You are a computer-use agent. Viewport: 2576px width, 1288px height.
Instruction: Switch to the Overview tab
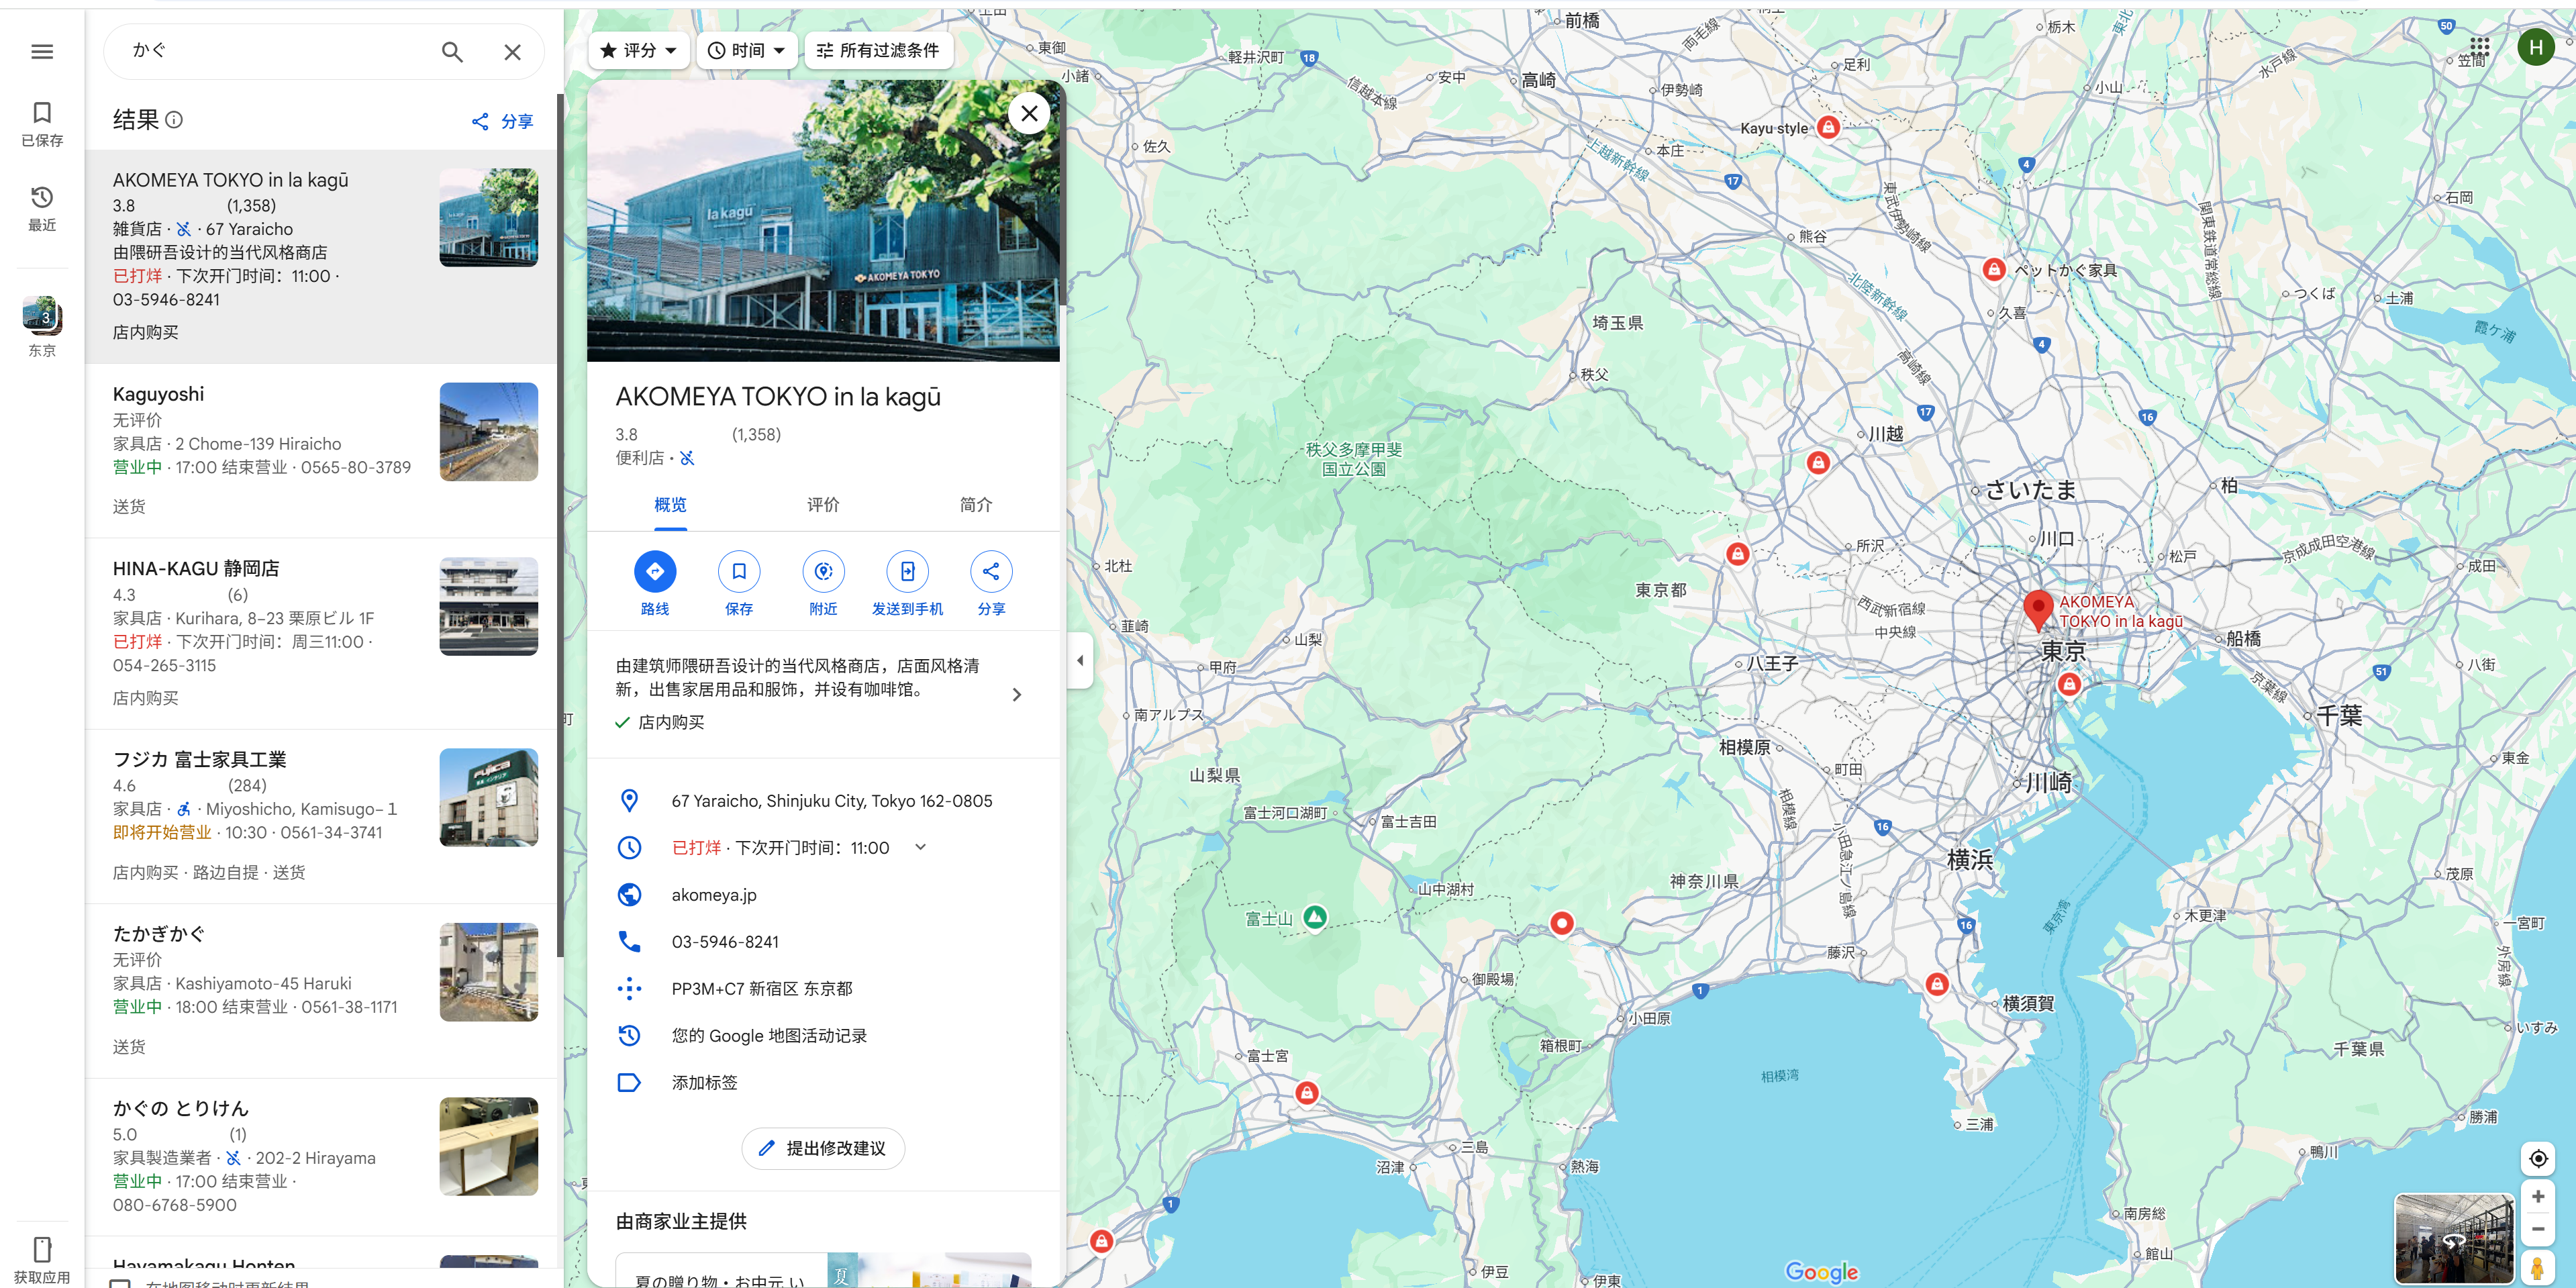click(670, 505)
